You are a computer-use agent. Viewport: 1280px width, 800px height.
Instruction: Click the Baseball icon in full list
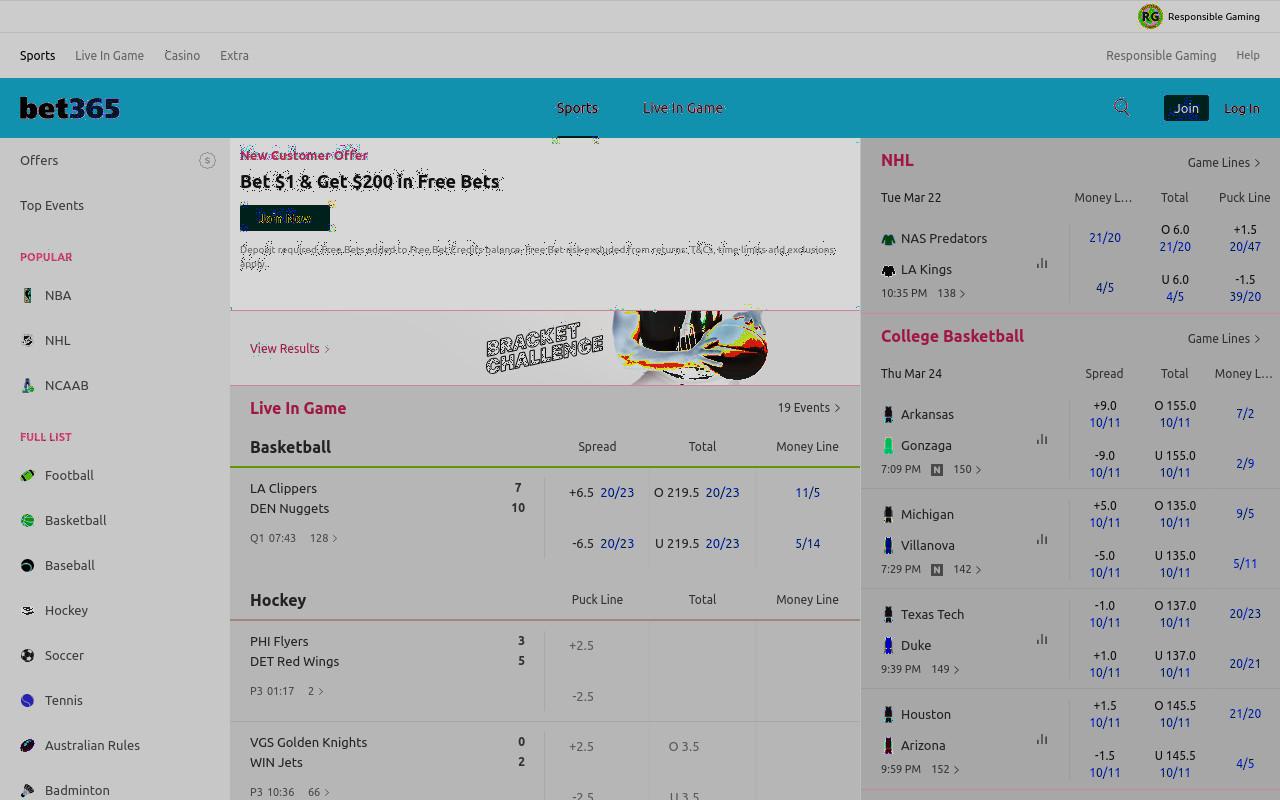28,565
